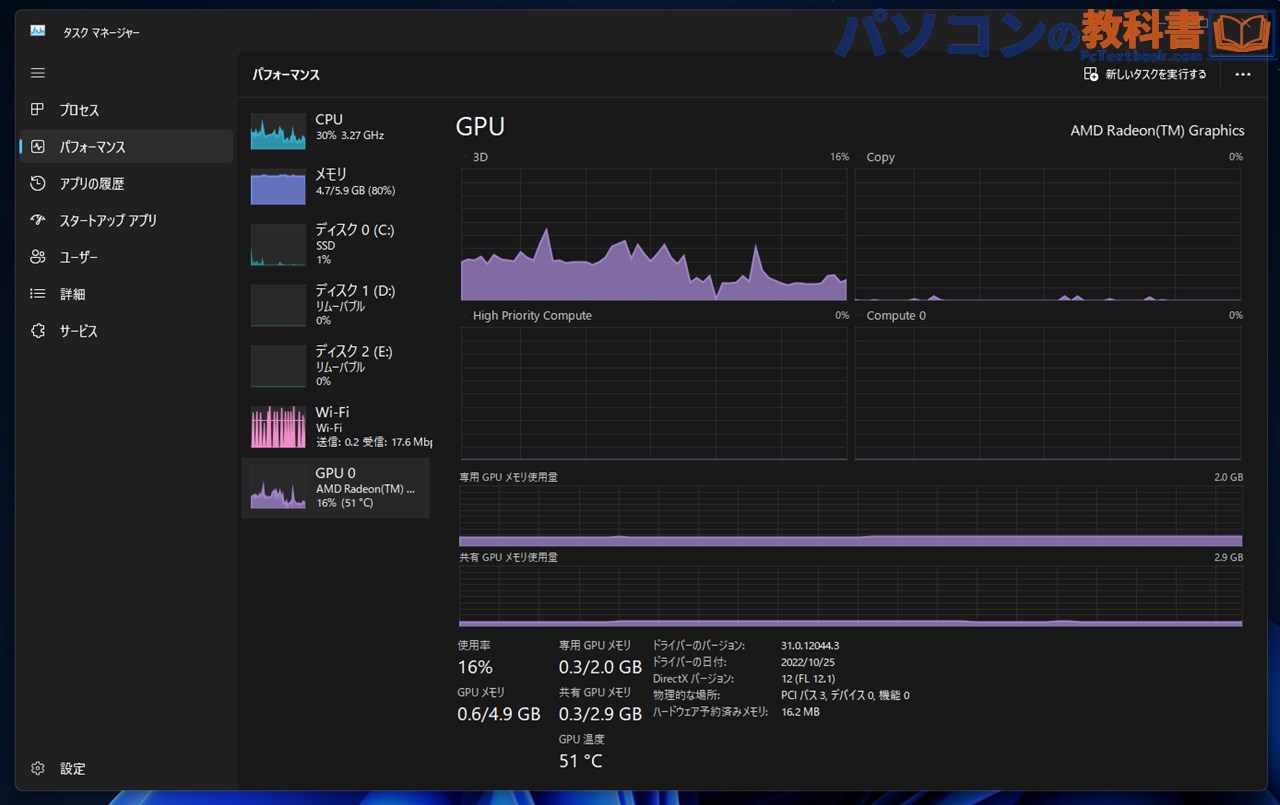This screenshot has height=805, width=1280.
Task: Select the CPU performance thumbnail
Action: click(x=335, y=131)
